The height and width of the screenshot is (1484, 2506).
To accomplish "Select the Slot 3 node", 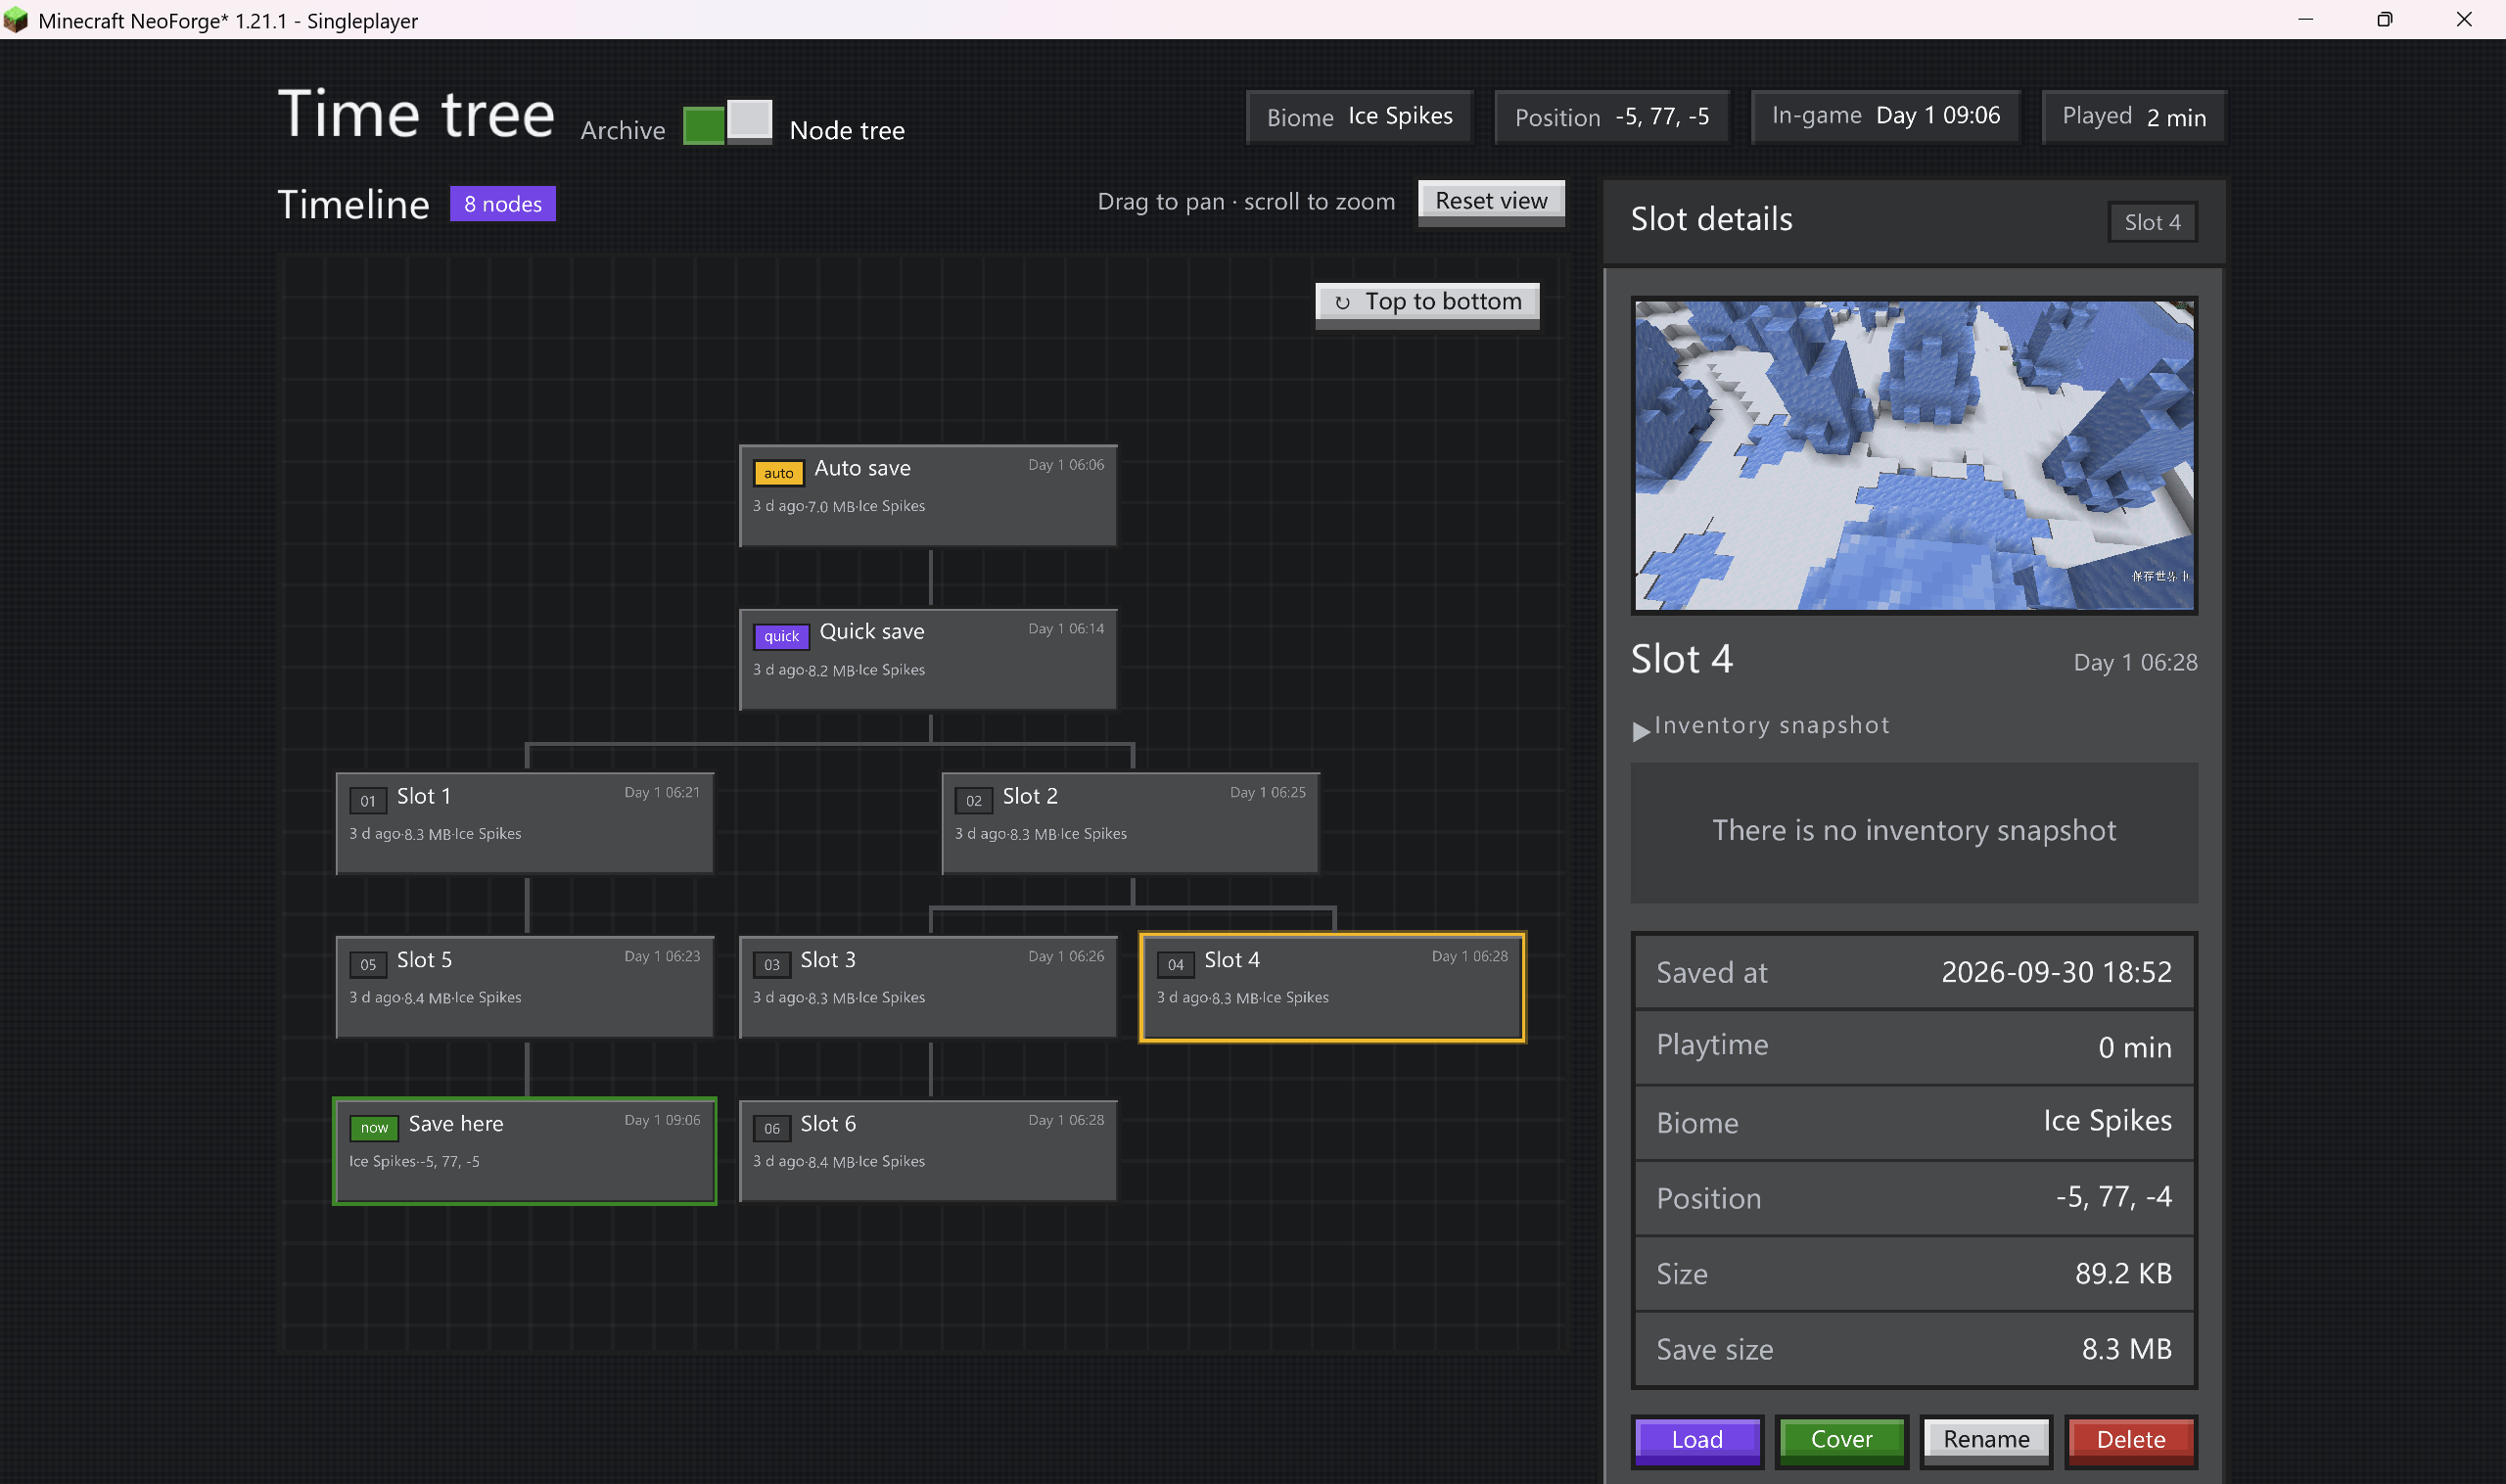I will pyautogui.click(x=928, y=987).
